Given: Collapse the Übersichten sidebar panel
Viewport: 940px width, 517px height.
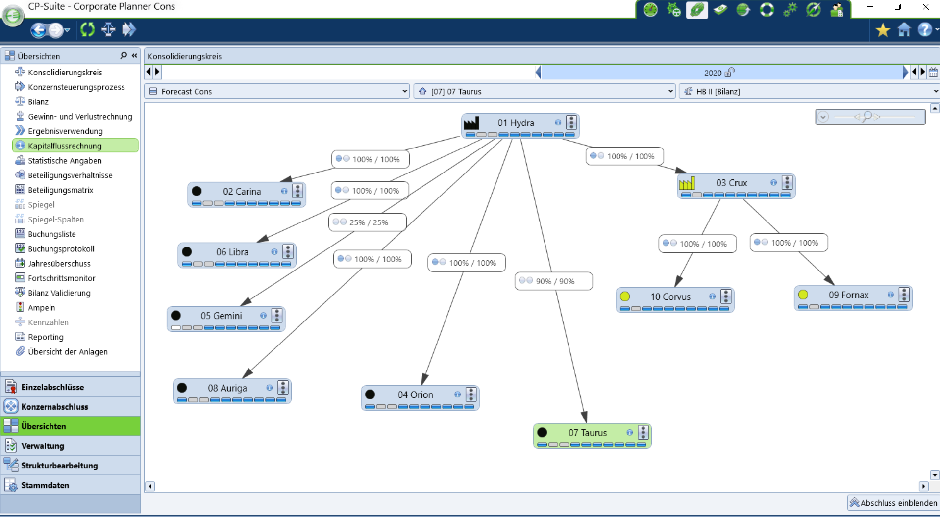Looking at the screenshot, I should tap(134, 55).
